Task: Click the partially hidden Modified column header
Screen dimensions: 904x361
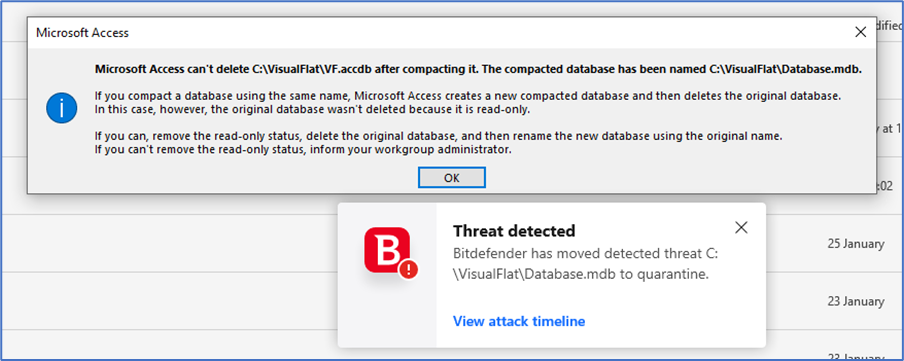Action: pos(888,26)
